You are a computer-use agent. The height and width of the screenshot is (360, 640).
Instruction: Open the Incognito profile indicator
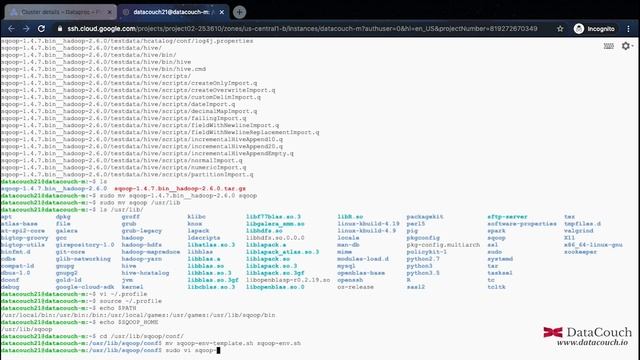594,29
